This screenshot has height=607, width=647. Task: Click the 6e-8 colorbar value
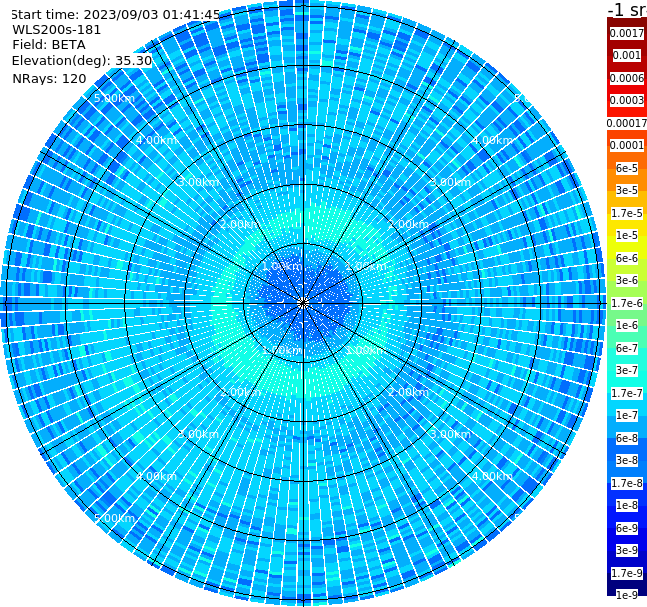click(x=627, y=438)
